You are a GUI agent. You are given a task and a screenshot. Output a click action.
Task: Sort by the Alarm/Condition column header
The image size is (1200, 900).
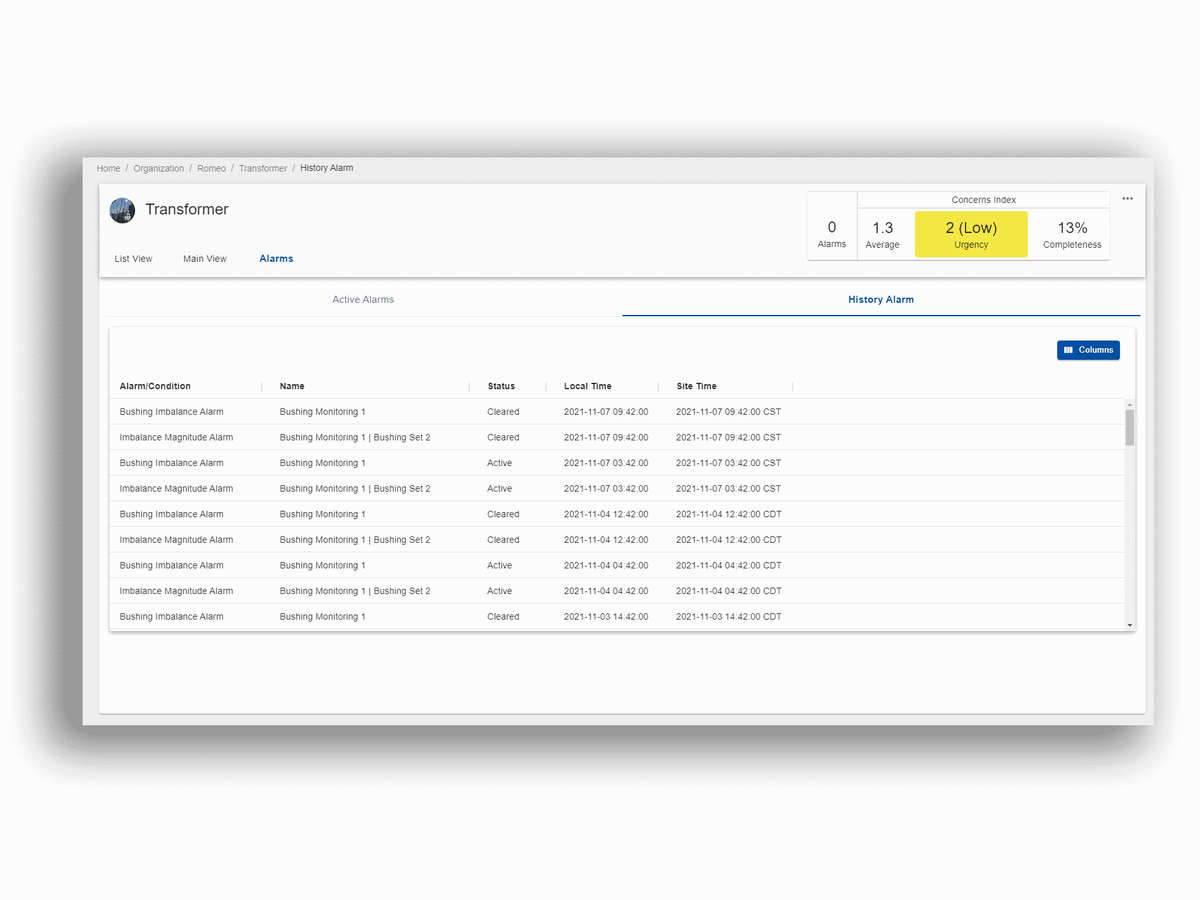(155, 386)
